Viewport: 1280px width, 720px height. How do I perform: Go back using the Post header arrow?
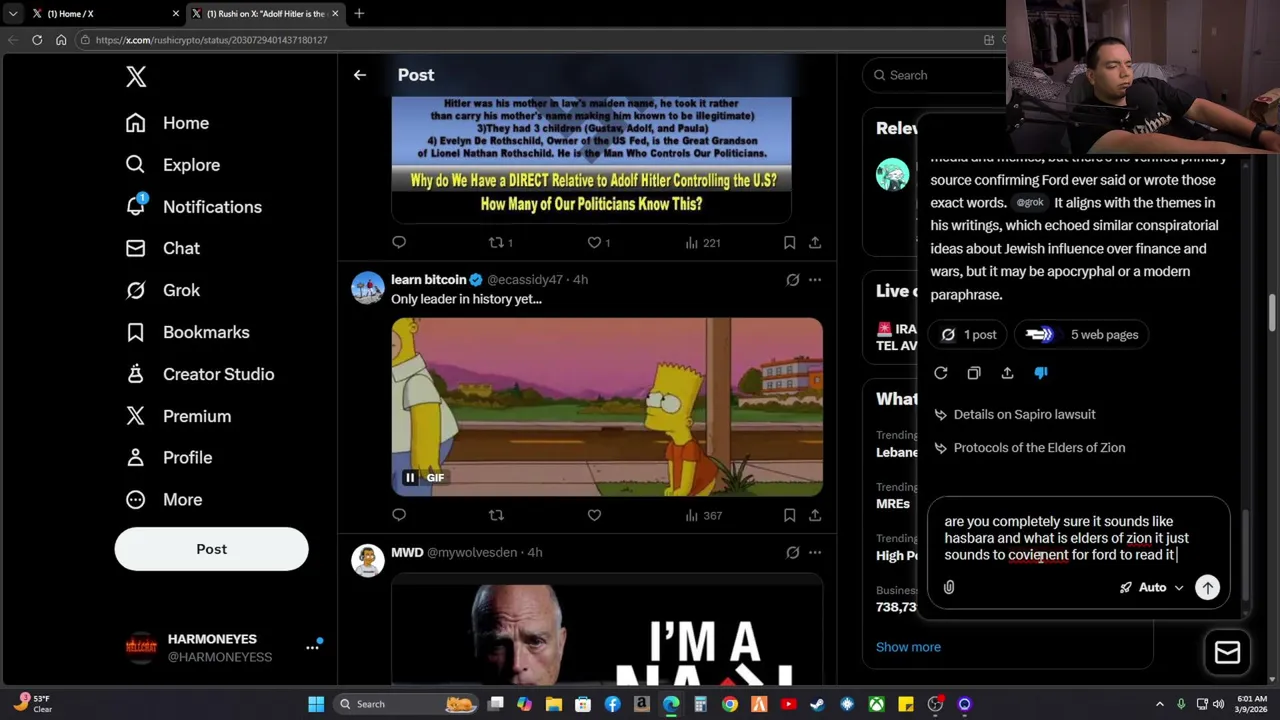pos(360,75)
